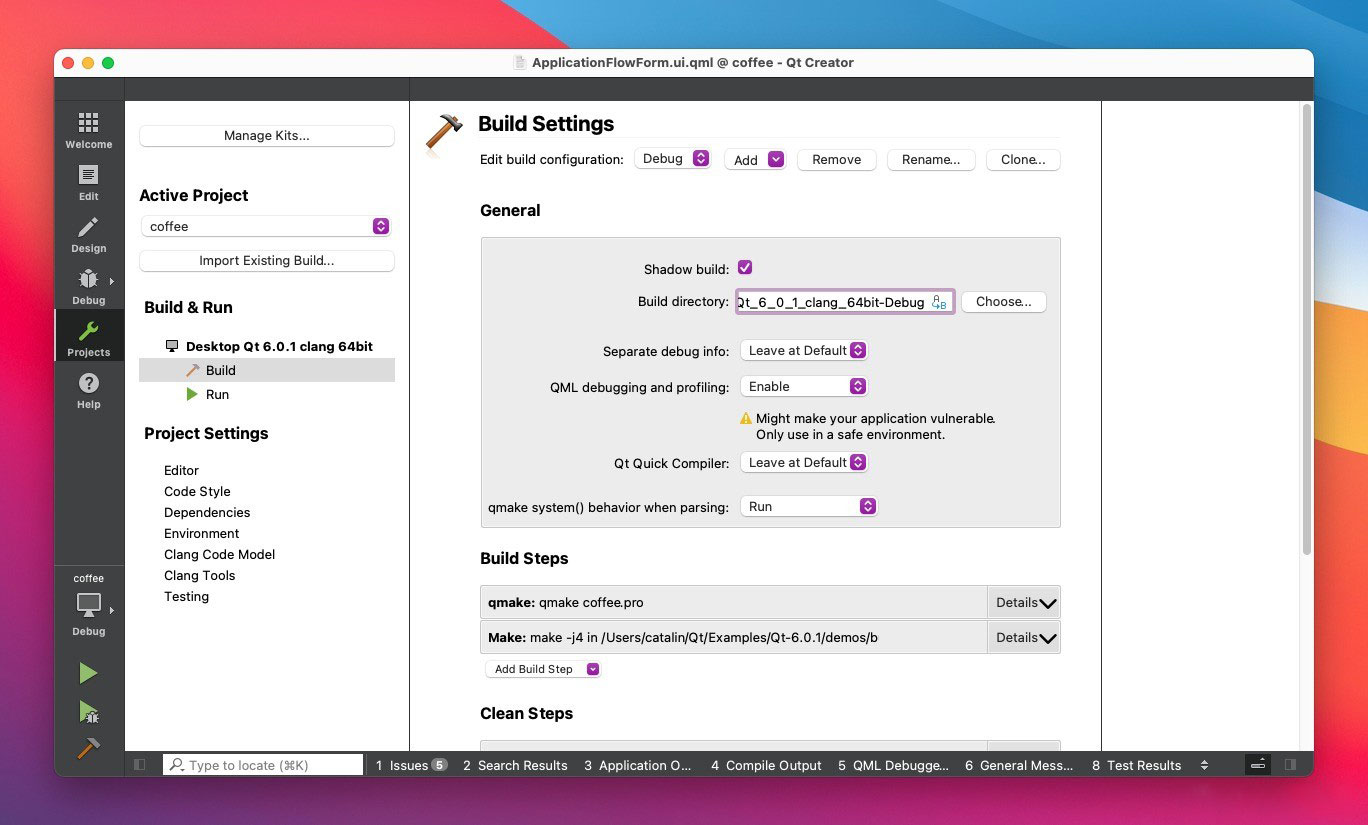Open QML debugging and profiling dropdown
This screenshot has width=1368, height=825.
tap(803, 387)
